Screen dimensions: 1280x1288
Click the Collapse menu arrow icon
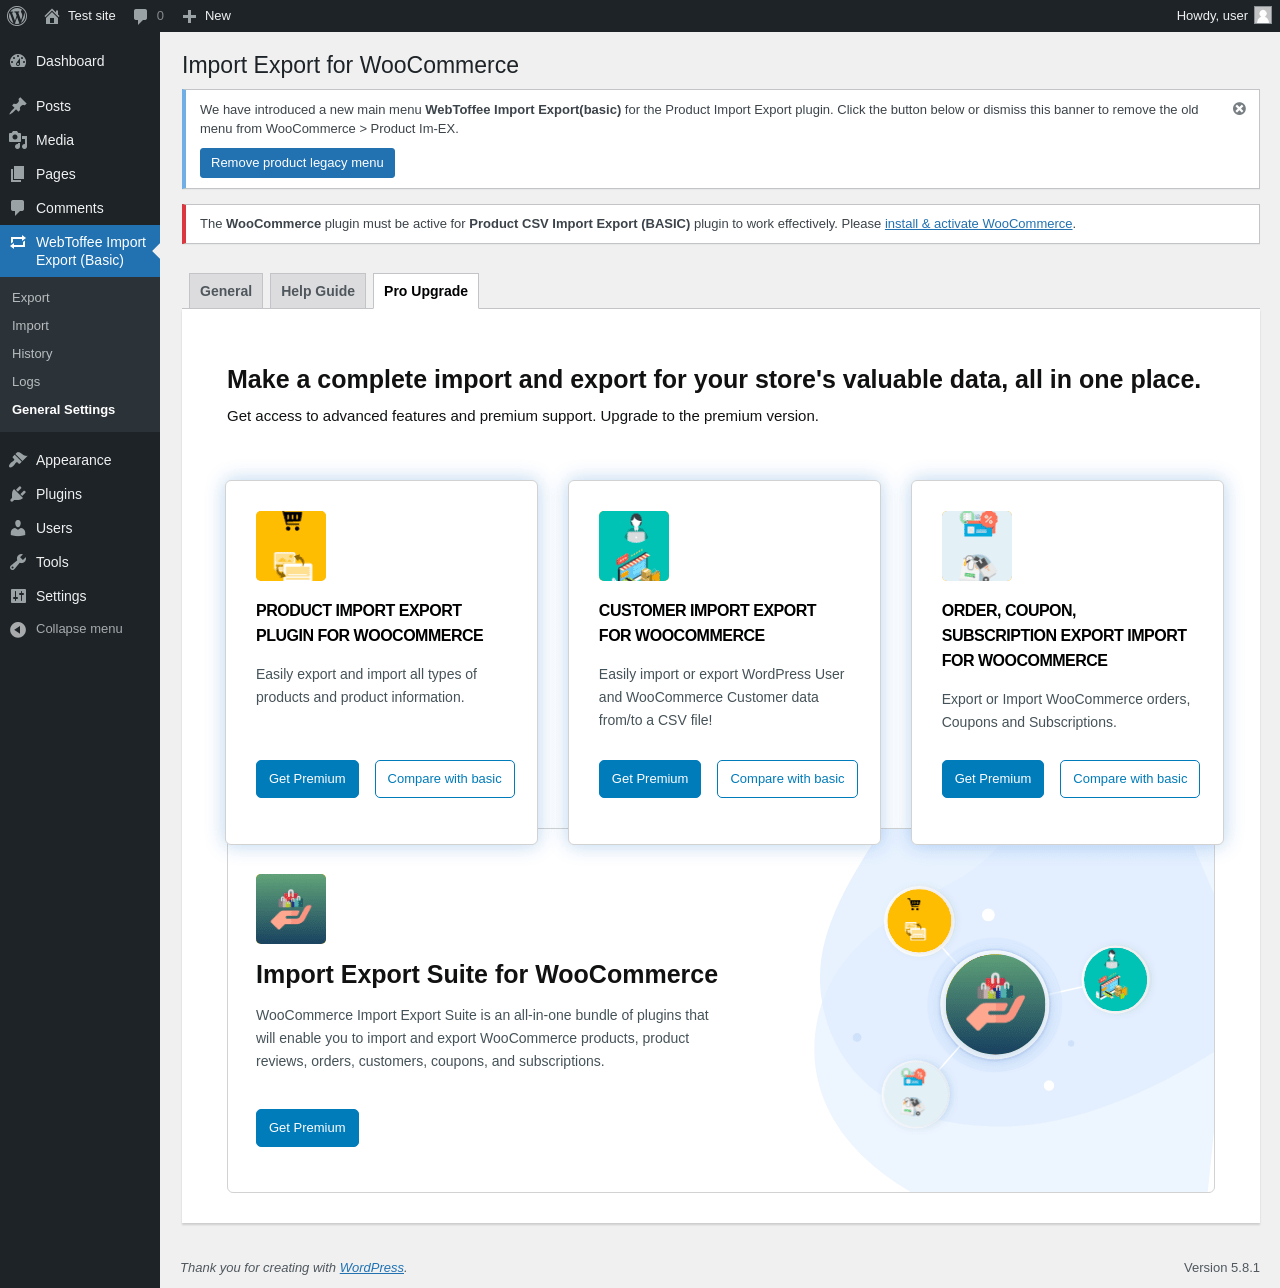coord(18,629)
